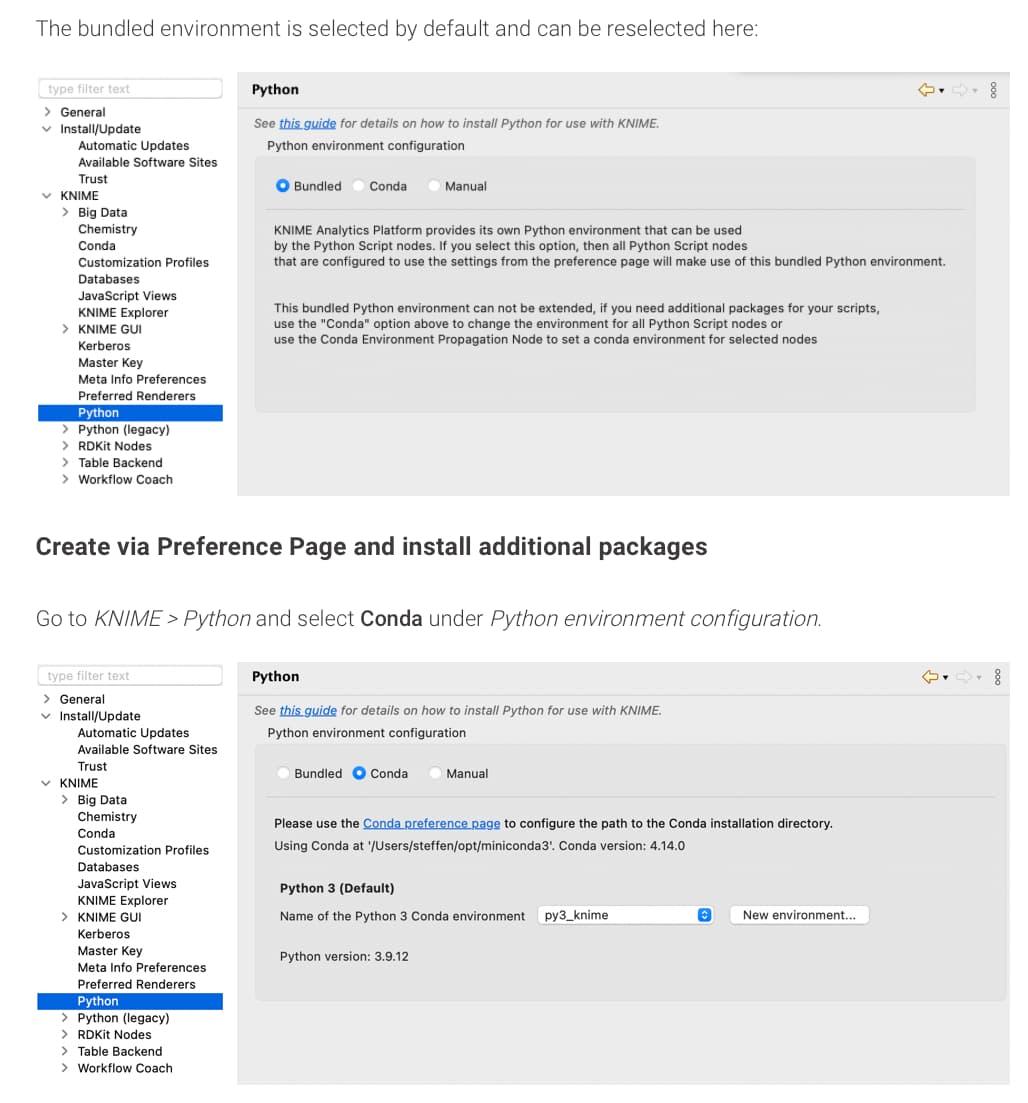Select Kerberos in the bottom tree
Screen dimensions: 1028x1103
(x=103, y=934)
